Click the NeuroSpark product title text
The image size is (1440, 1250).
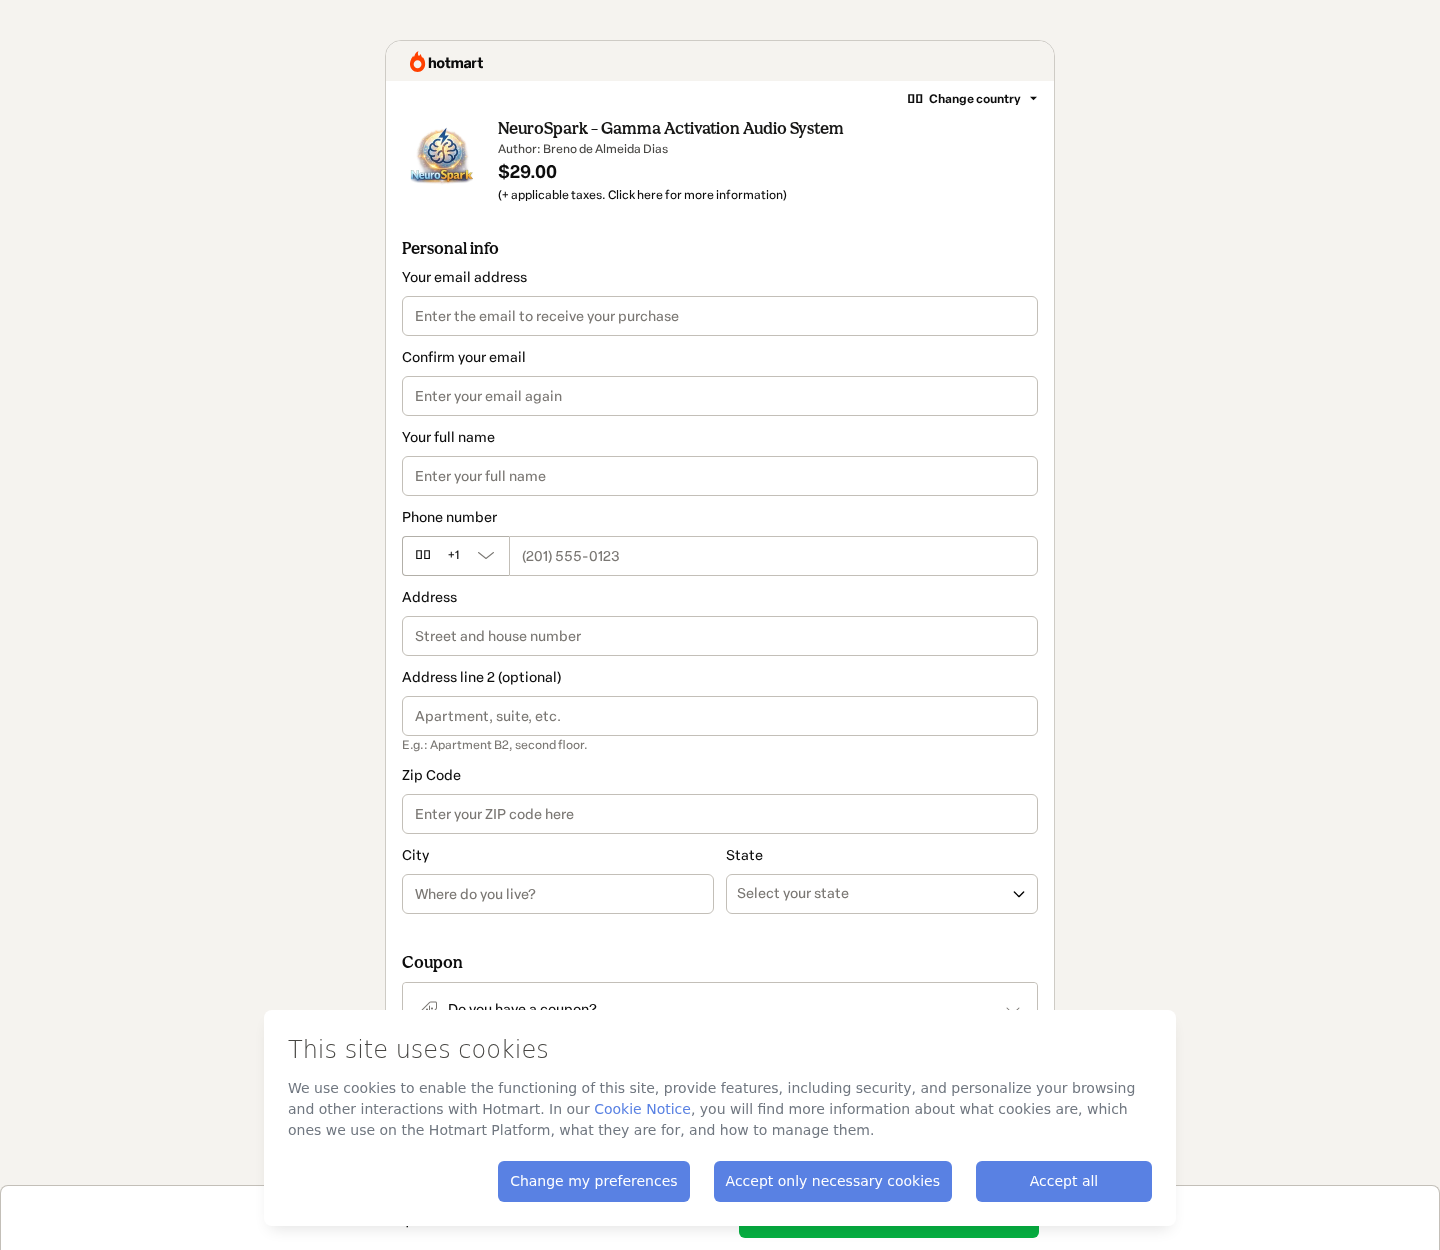click(670, 128)
